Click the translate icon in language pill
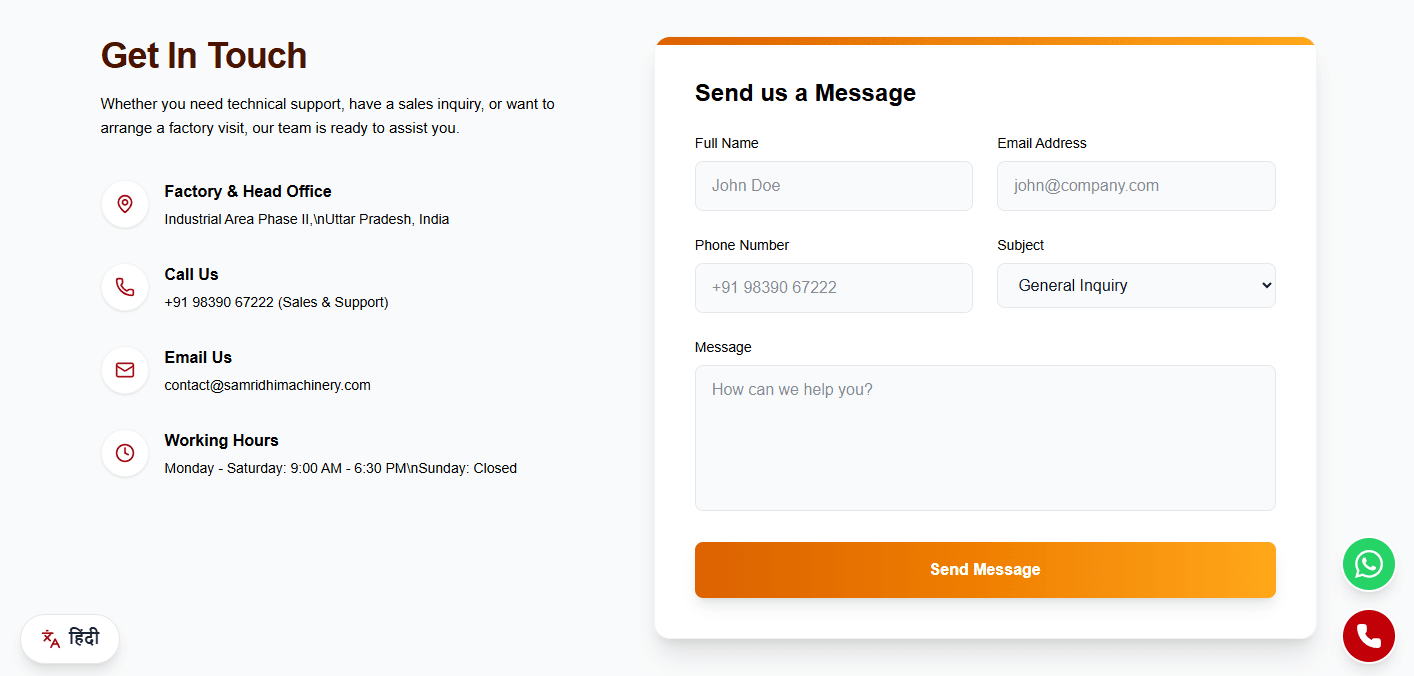1414x676 pixels. click(x=51, y=638)
